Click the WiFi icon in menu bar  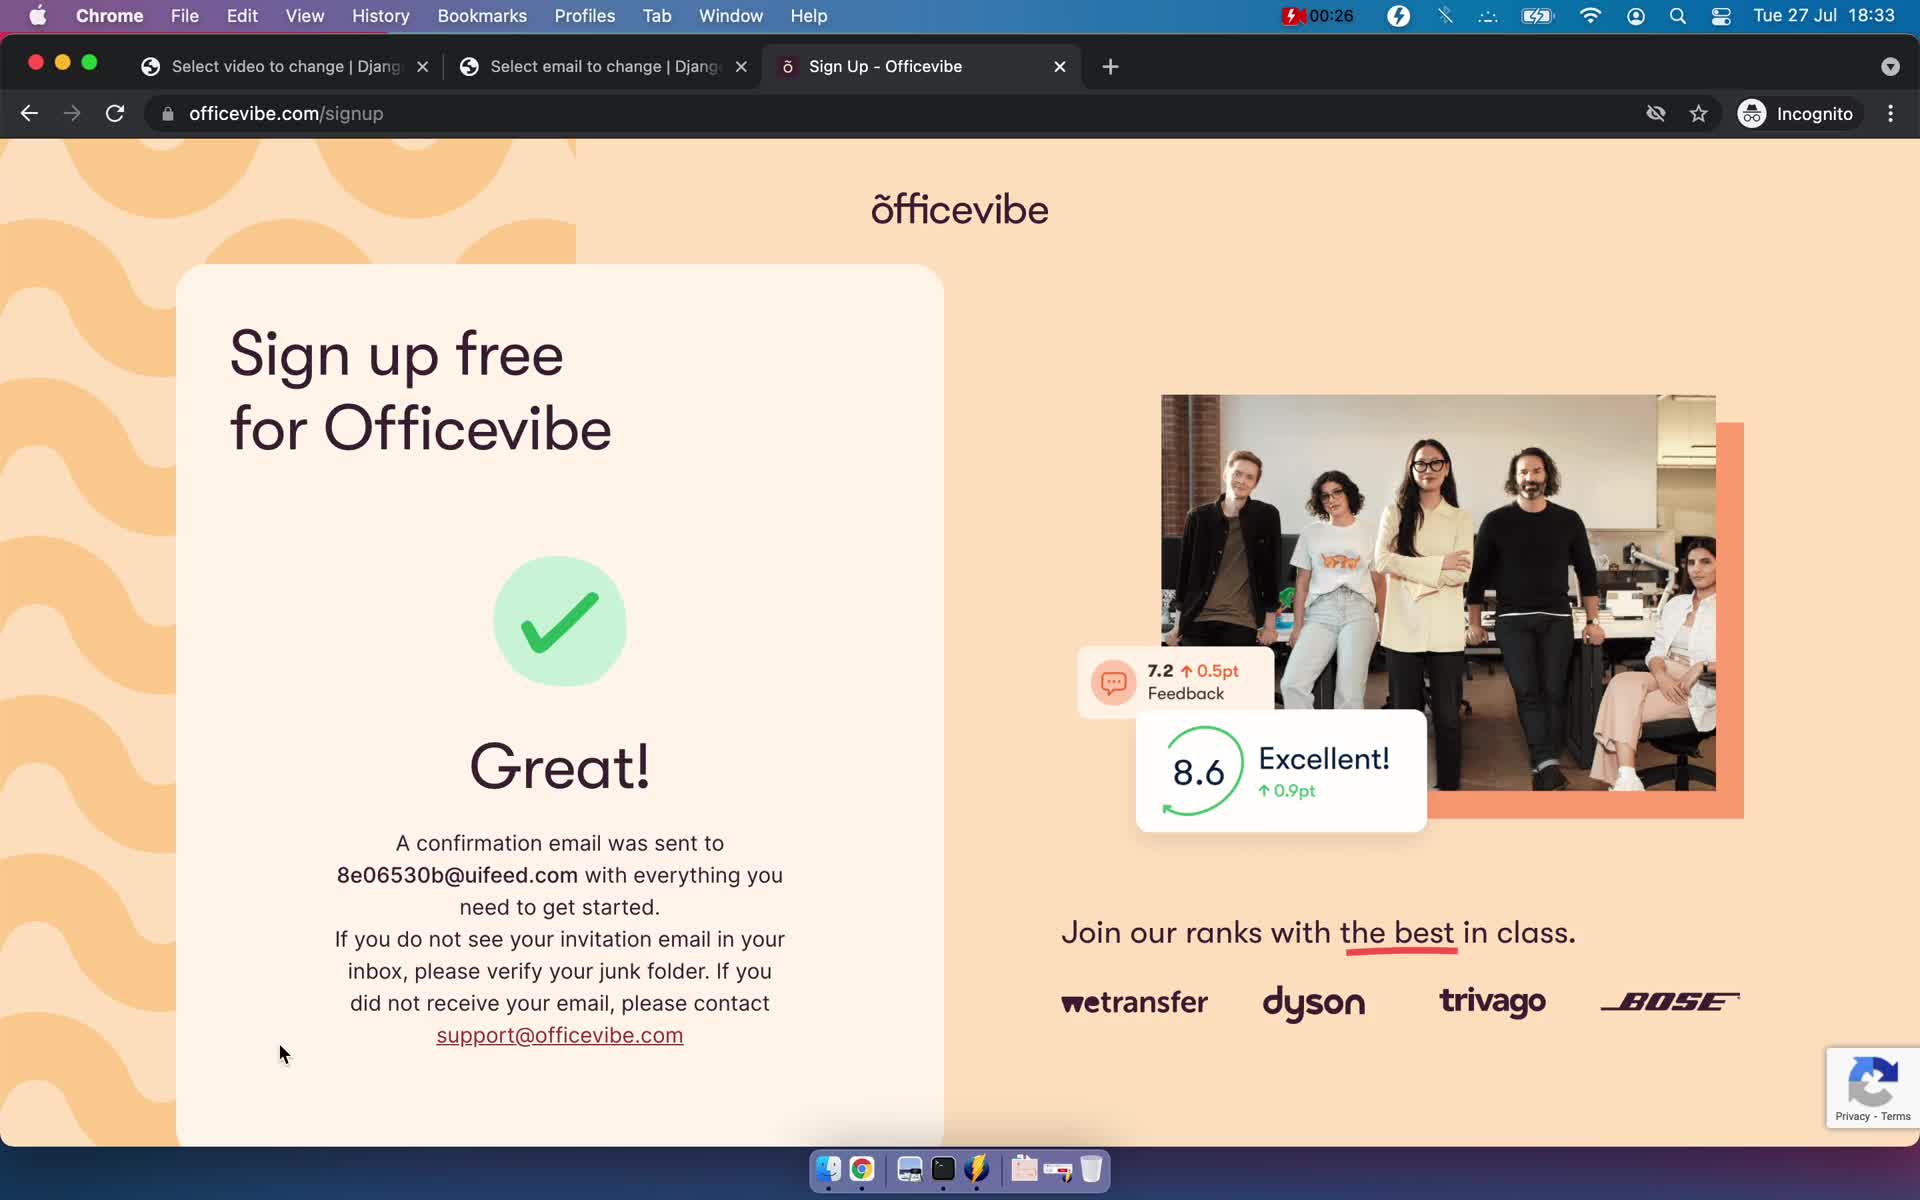click(1590, 15)
